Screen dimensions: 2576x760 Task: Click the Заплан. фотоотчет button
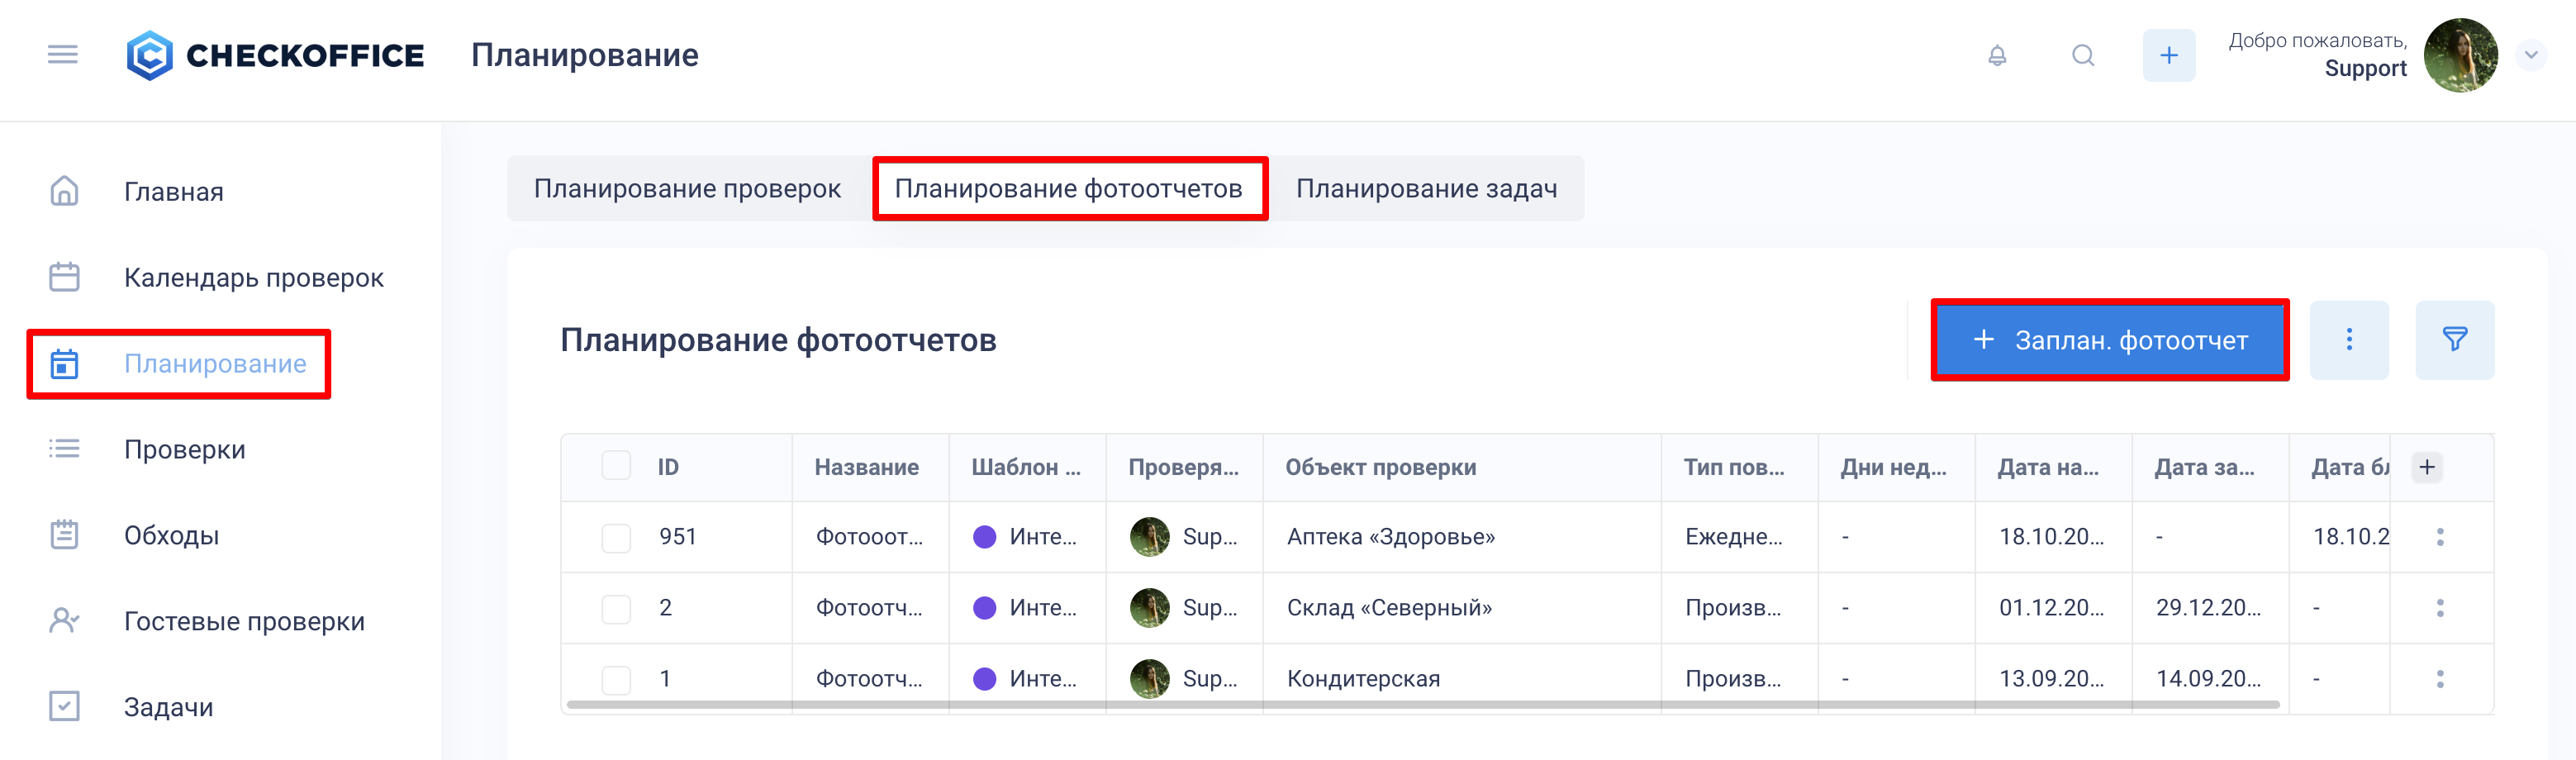point(2109,340)
